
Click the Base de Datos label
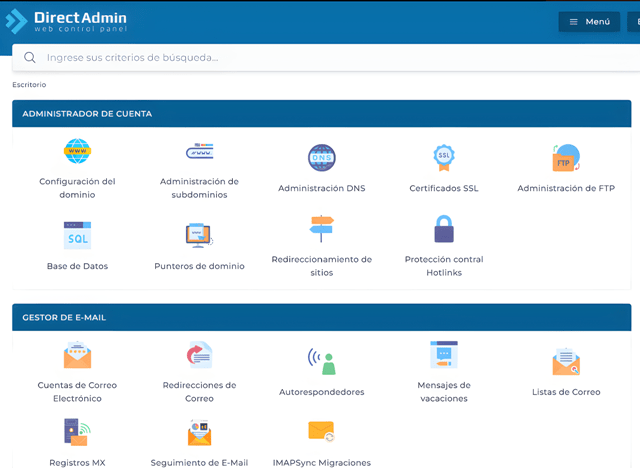point(77,266)
